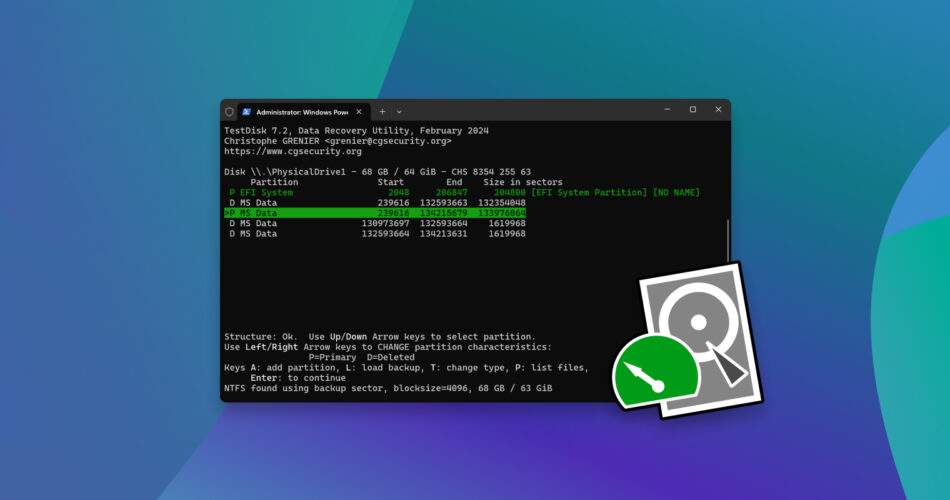Select the Administrator: Windows PowerShell tab

302,112
